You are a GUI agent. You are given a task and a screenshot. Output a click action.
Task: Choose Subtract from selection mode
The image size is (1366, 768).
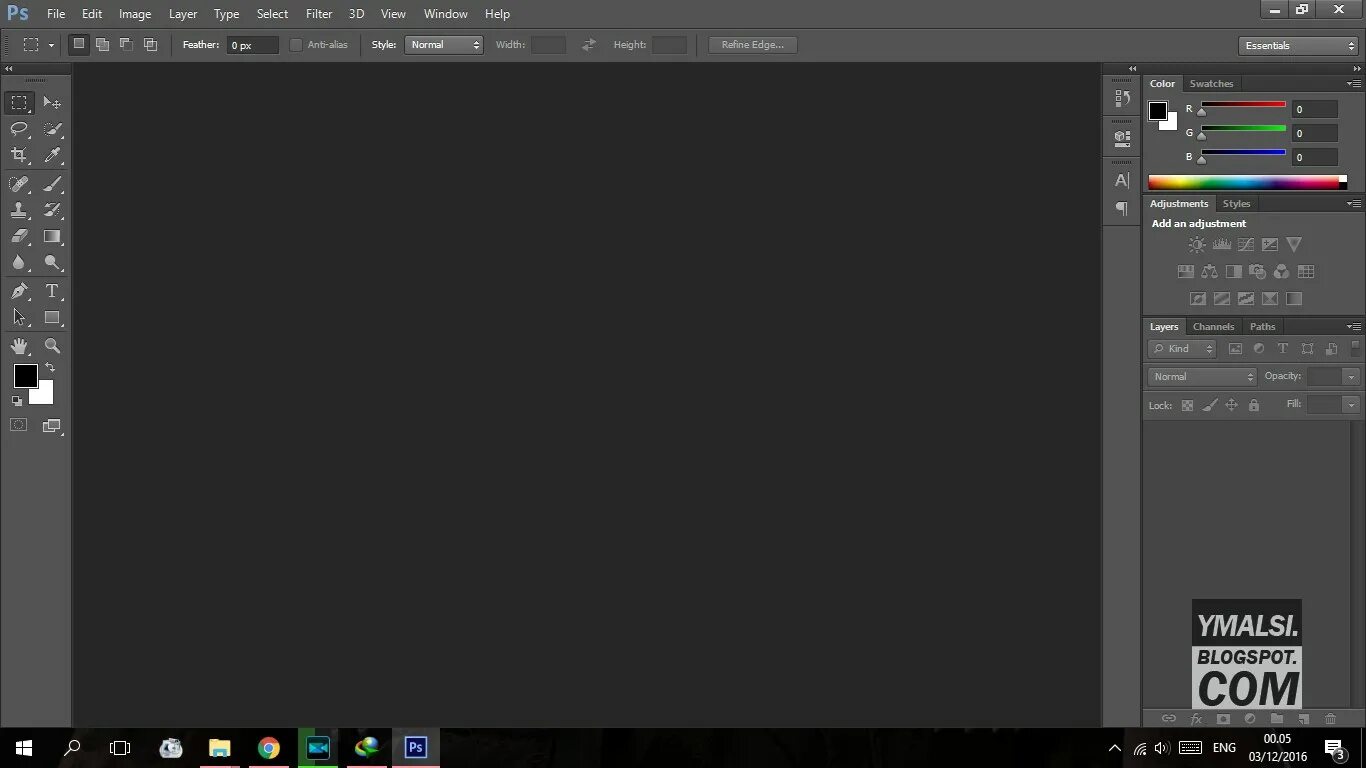[x=126, y=44]
